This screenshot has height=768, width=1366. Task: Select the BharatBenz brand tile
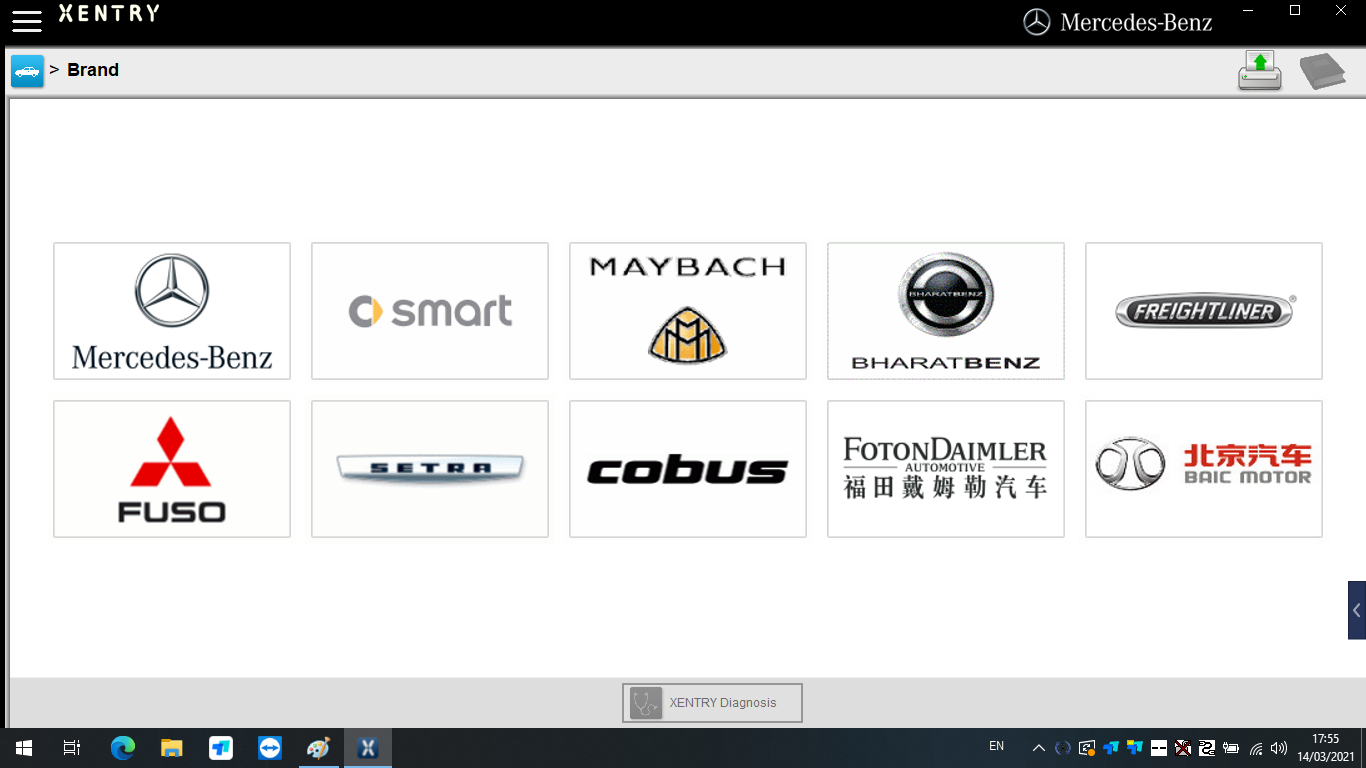coord(946,311)
